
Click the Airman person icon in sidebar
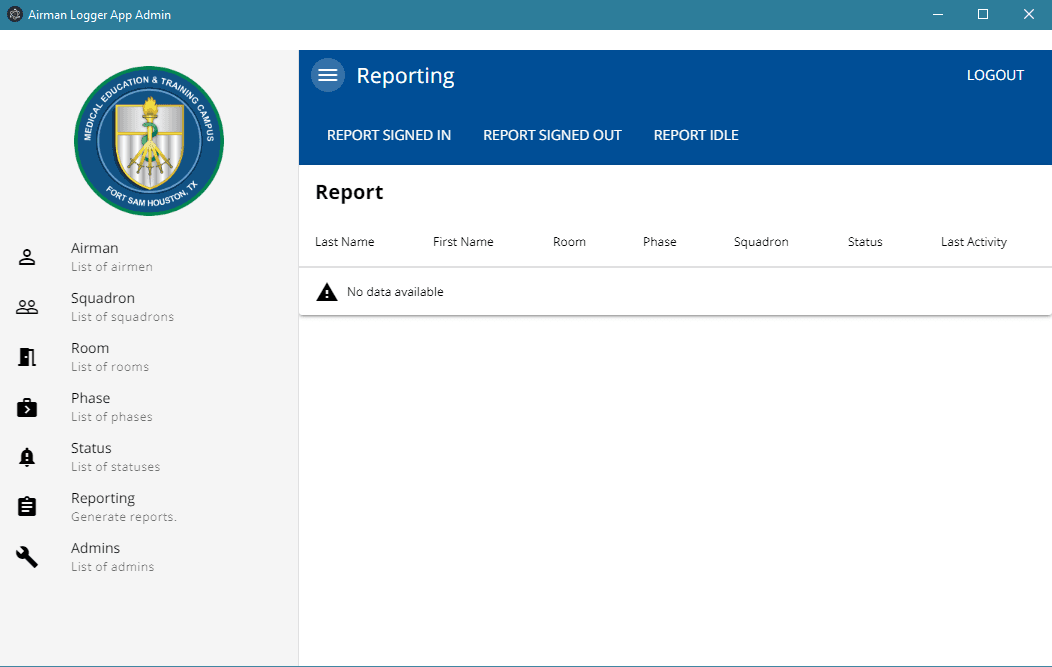click(x=27, y=257)
